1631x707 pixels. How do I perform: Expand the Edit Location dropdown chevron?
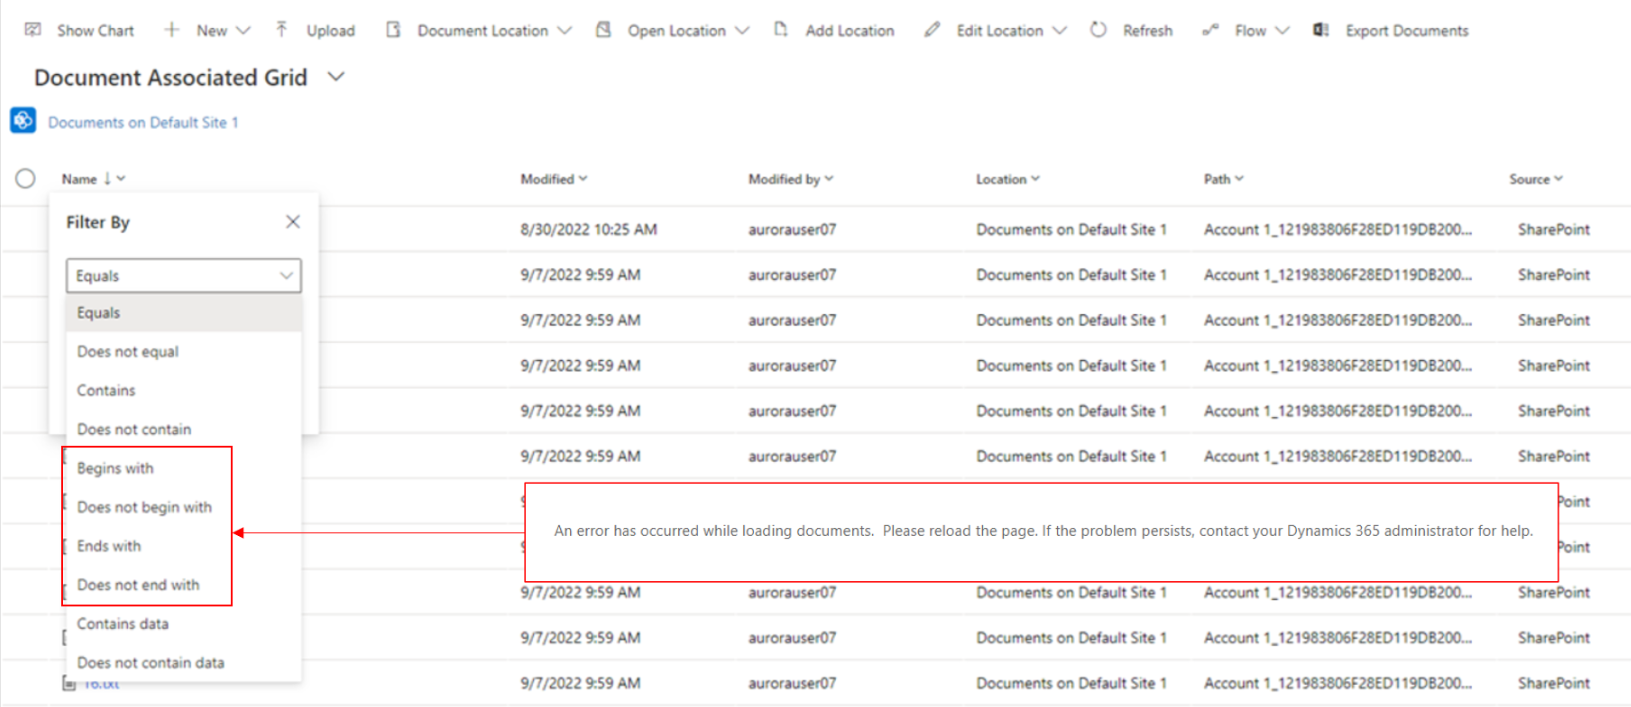[1060, 31]
